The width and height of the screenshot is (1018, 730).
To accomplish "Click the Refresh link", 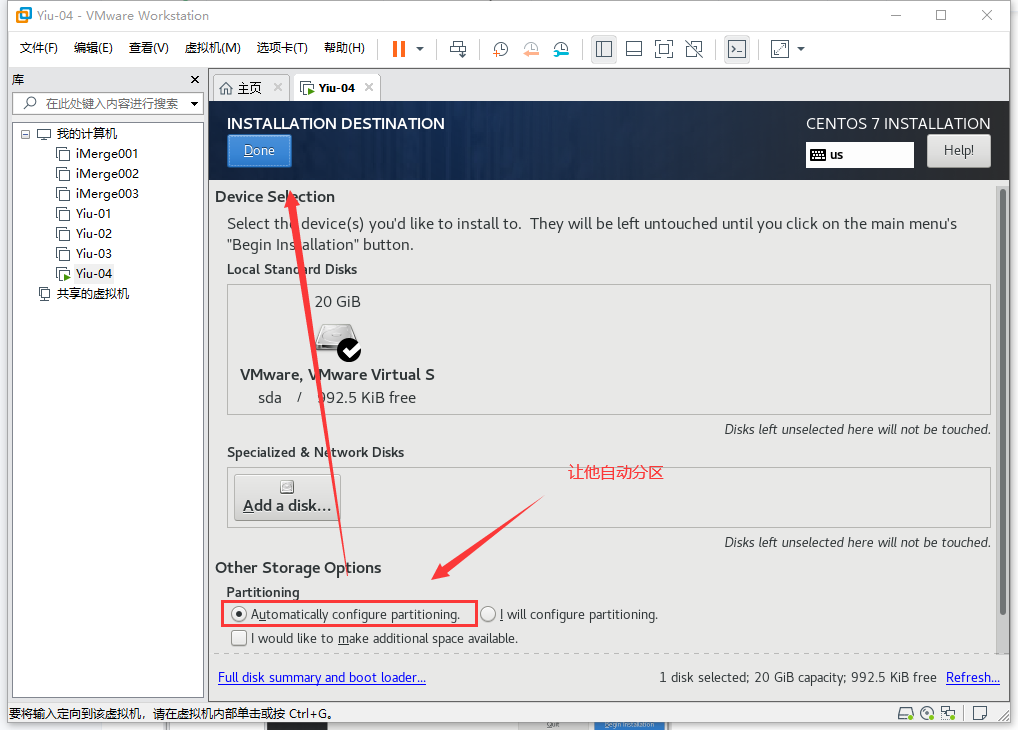I will click(973, 677).
